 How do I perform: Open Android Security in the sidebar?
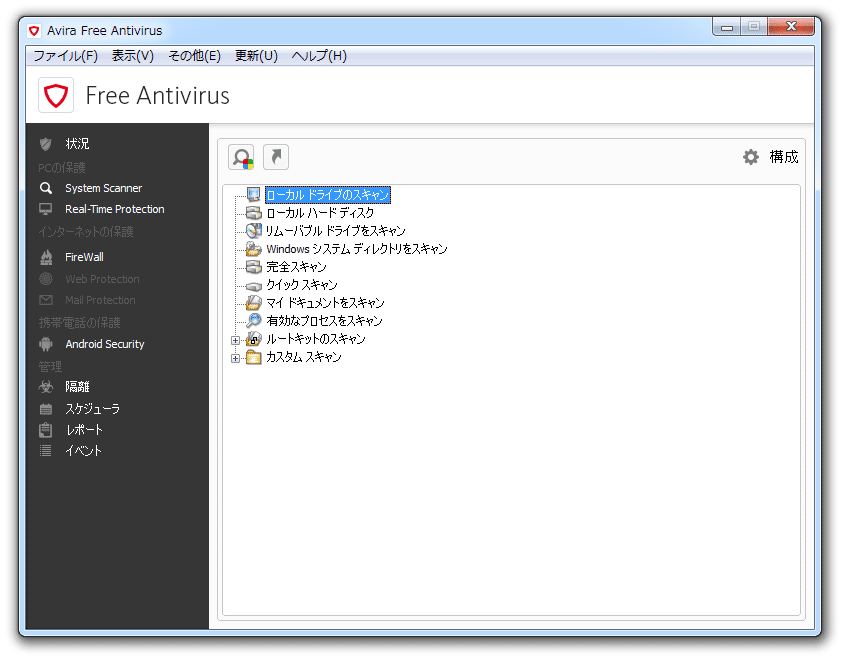coord(105,344)
